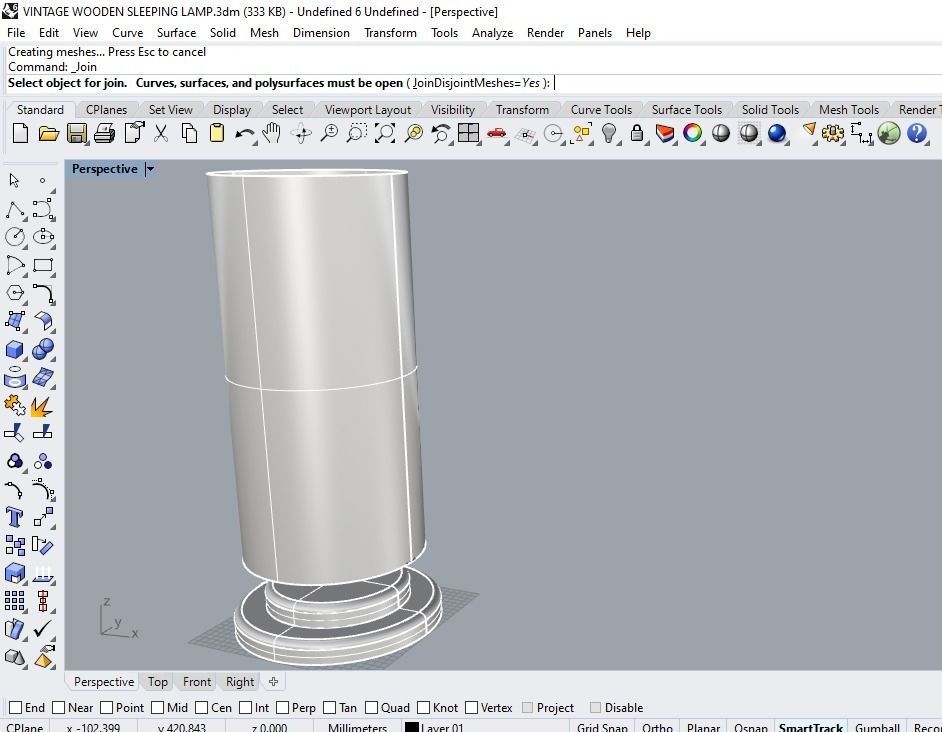
Task: Open the Perspective viewport title dropdown arrow
Action: 150,169
